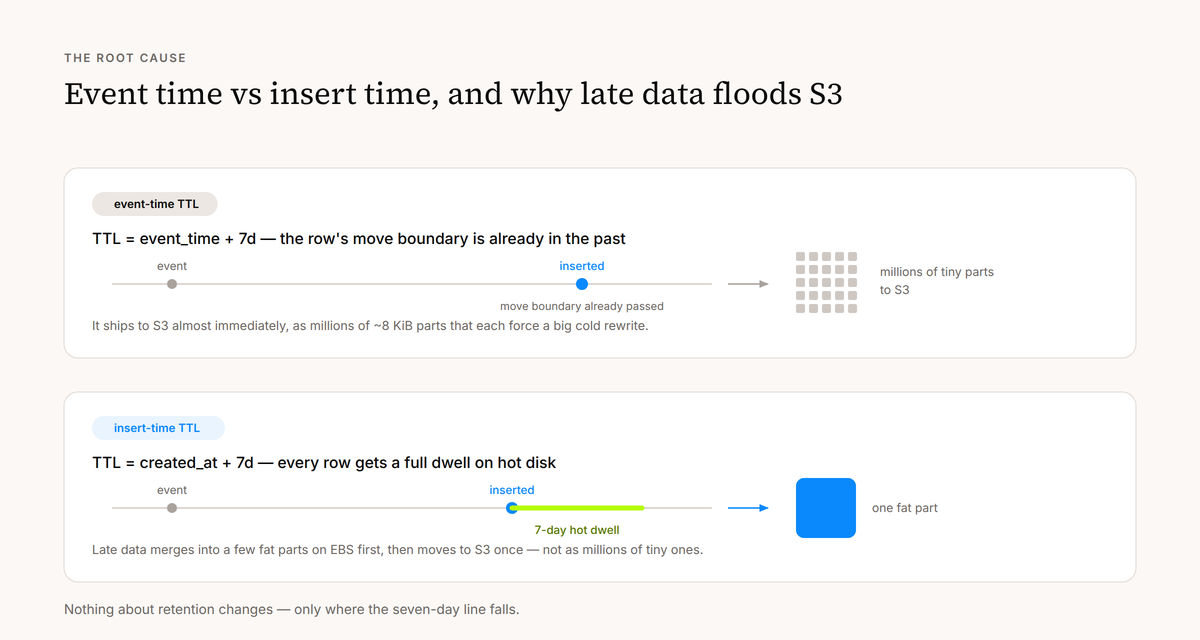Image resolution: width=1200 pixels, height=640 pixels.
Task: Click the gray event dot in event-time panel
Action: pos(172,284)
